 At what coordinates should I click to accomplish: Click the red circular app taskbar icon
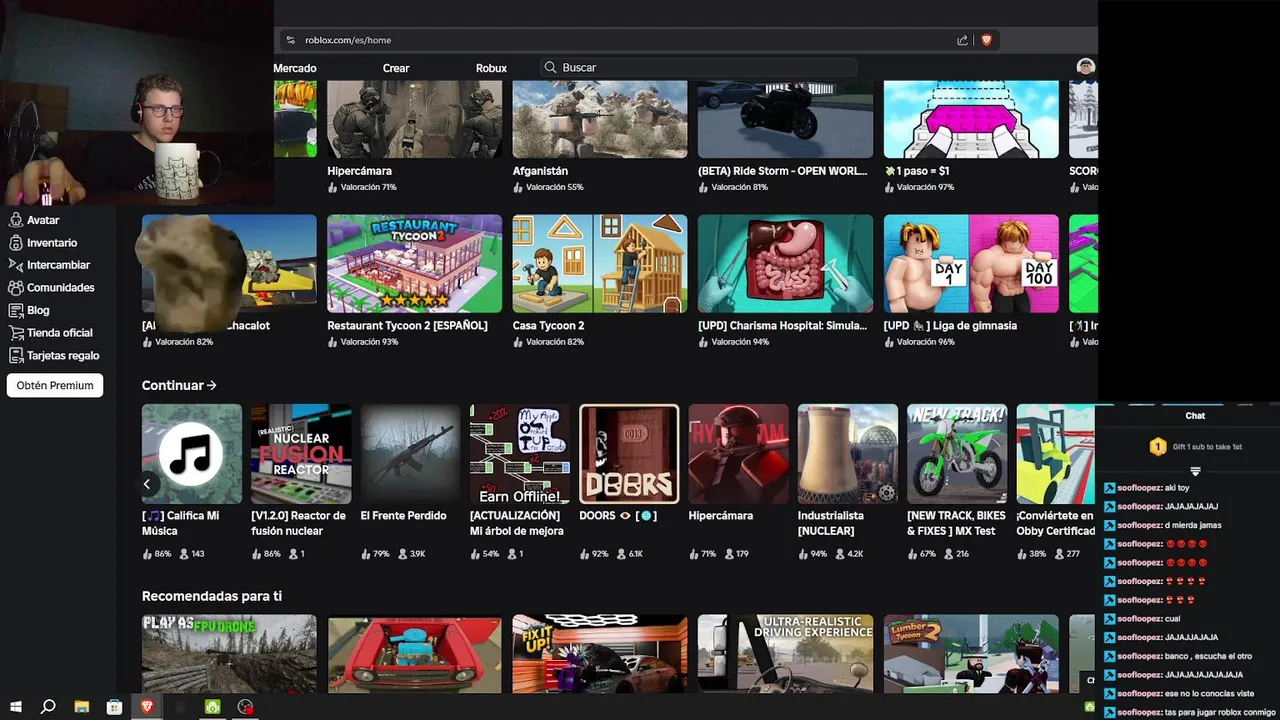(x=246, y=707)
